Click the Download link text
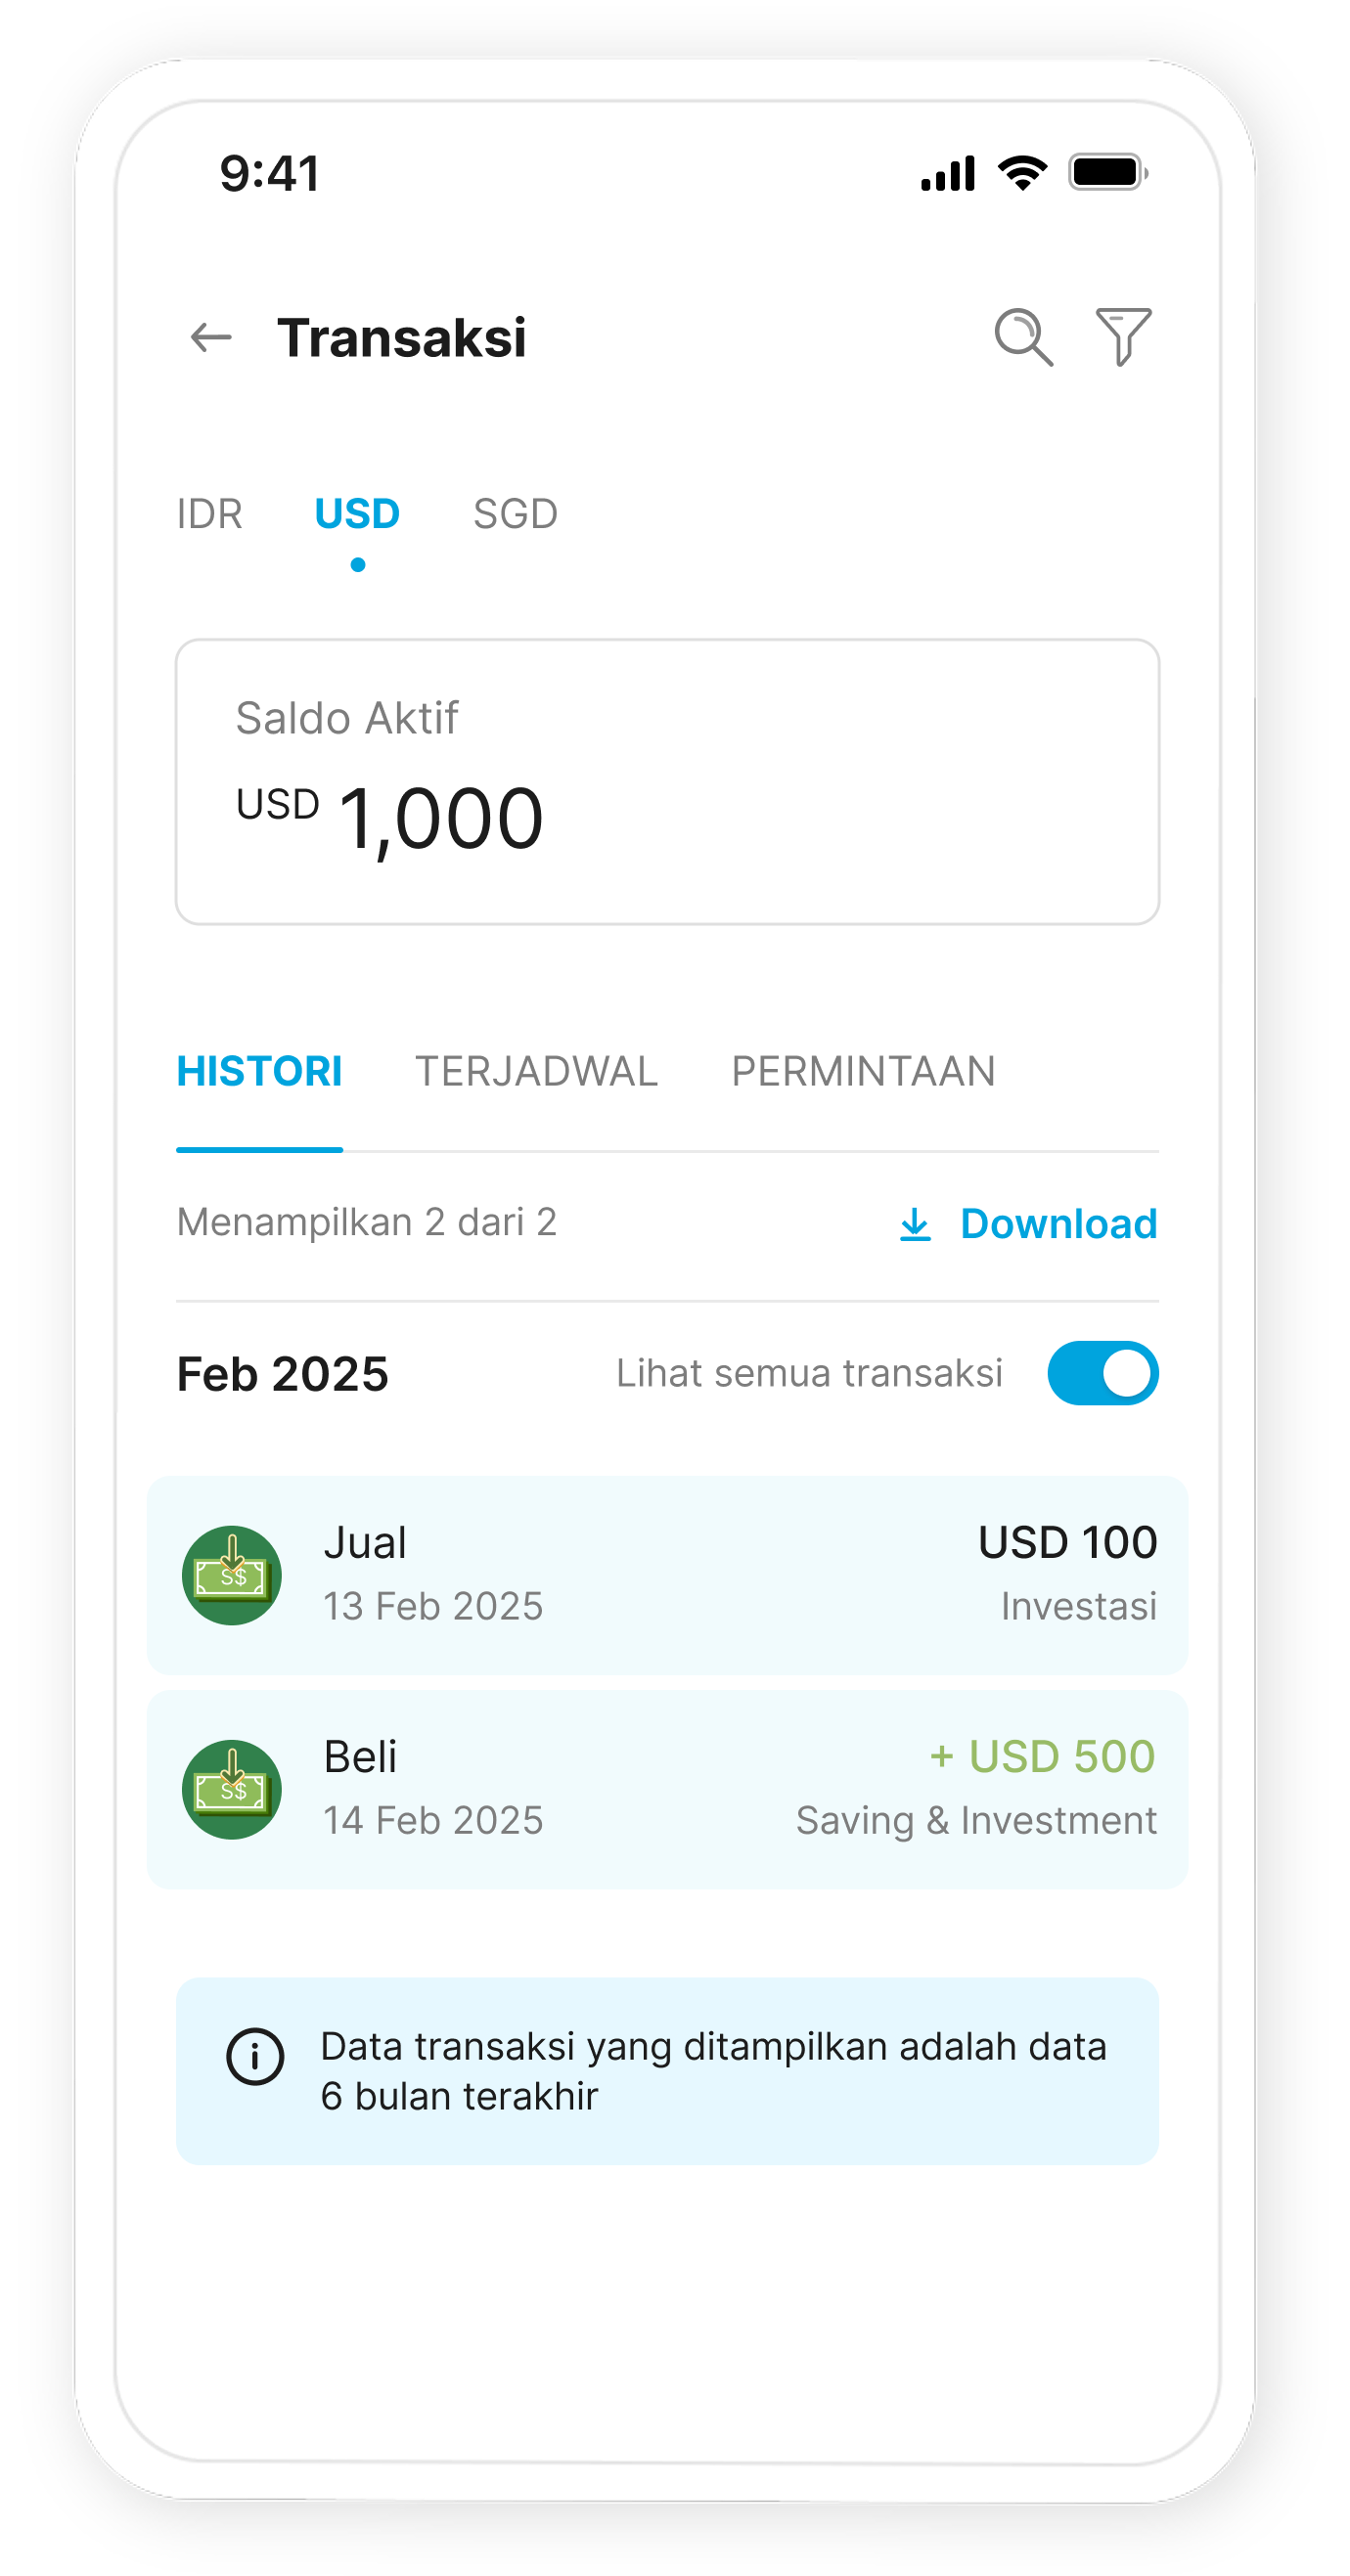This screenshot has height=2576, width=1350. [1058, 1224]
